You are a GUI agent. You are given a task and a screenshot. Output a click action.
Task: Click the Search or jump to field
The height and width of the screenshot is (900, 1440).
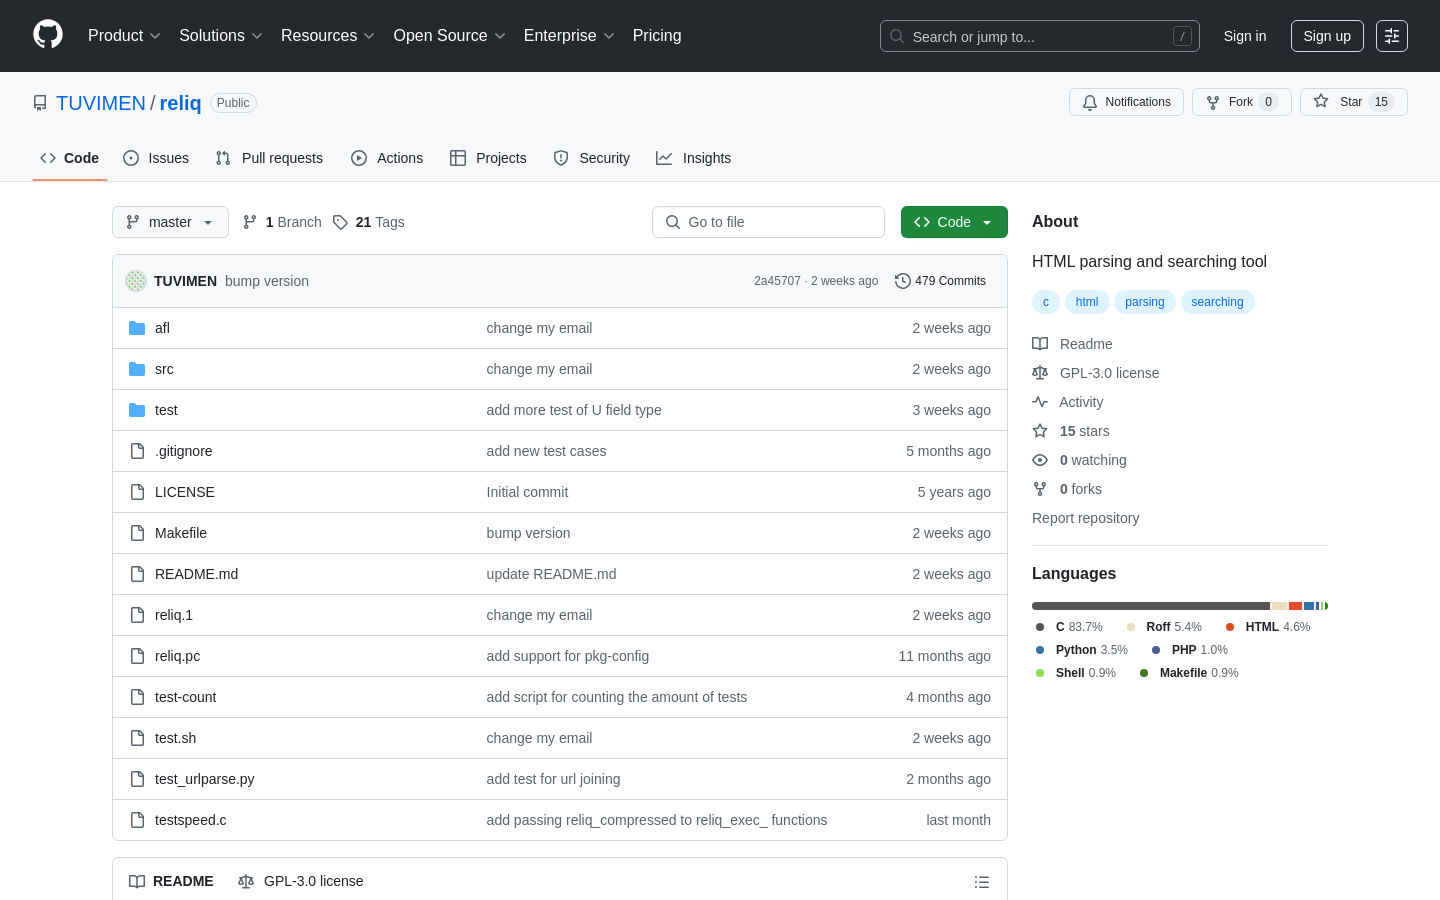pyautogui.click(x=1040, y=36)
